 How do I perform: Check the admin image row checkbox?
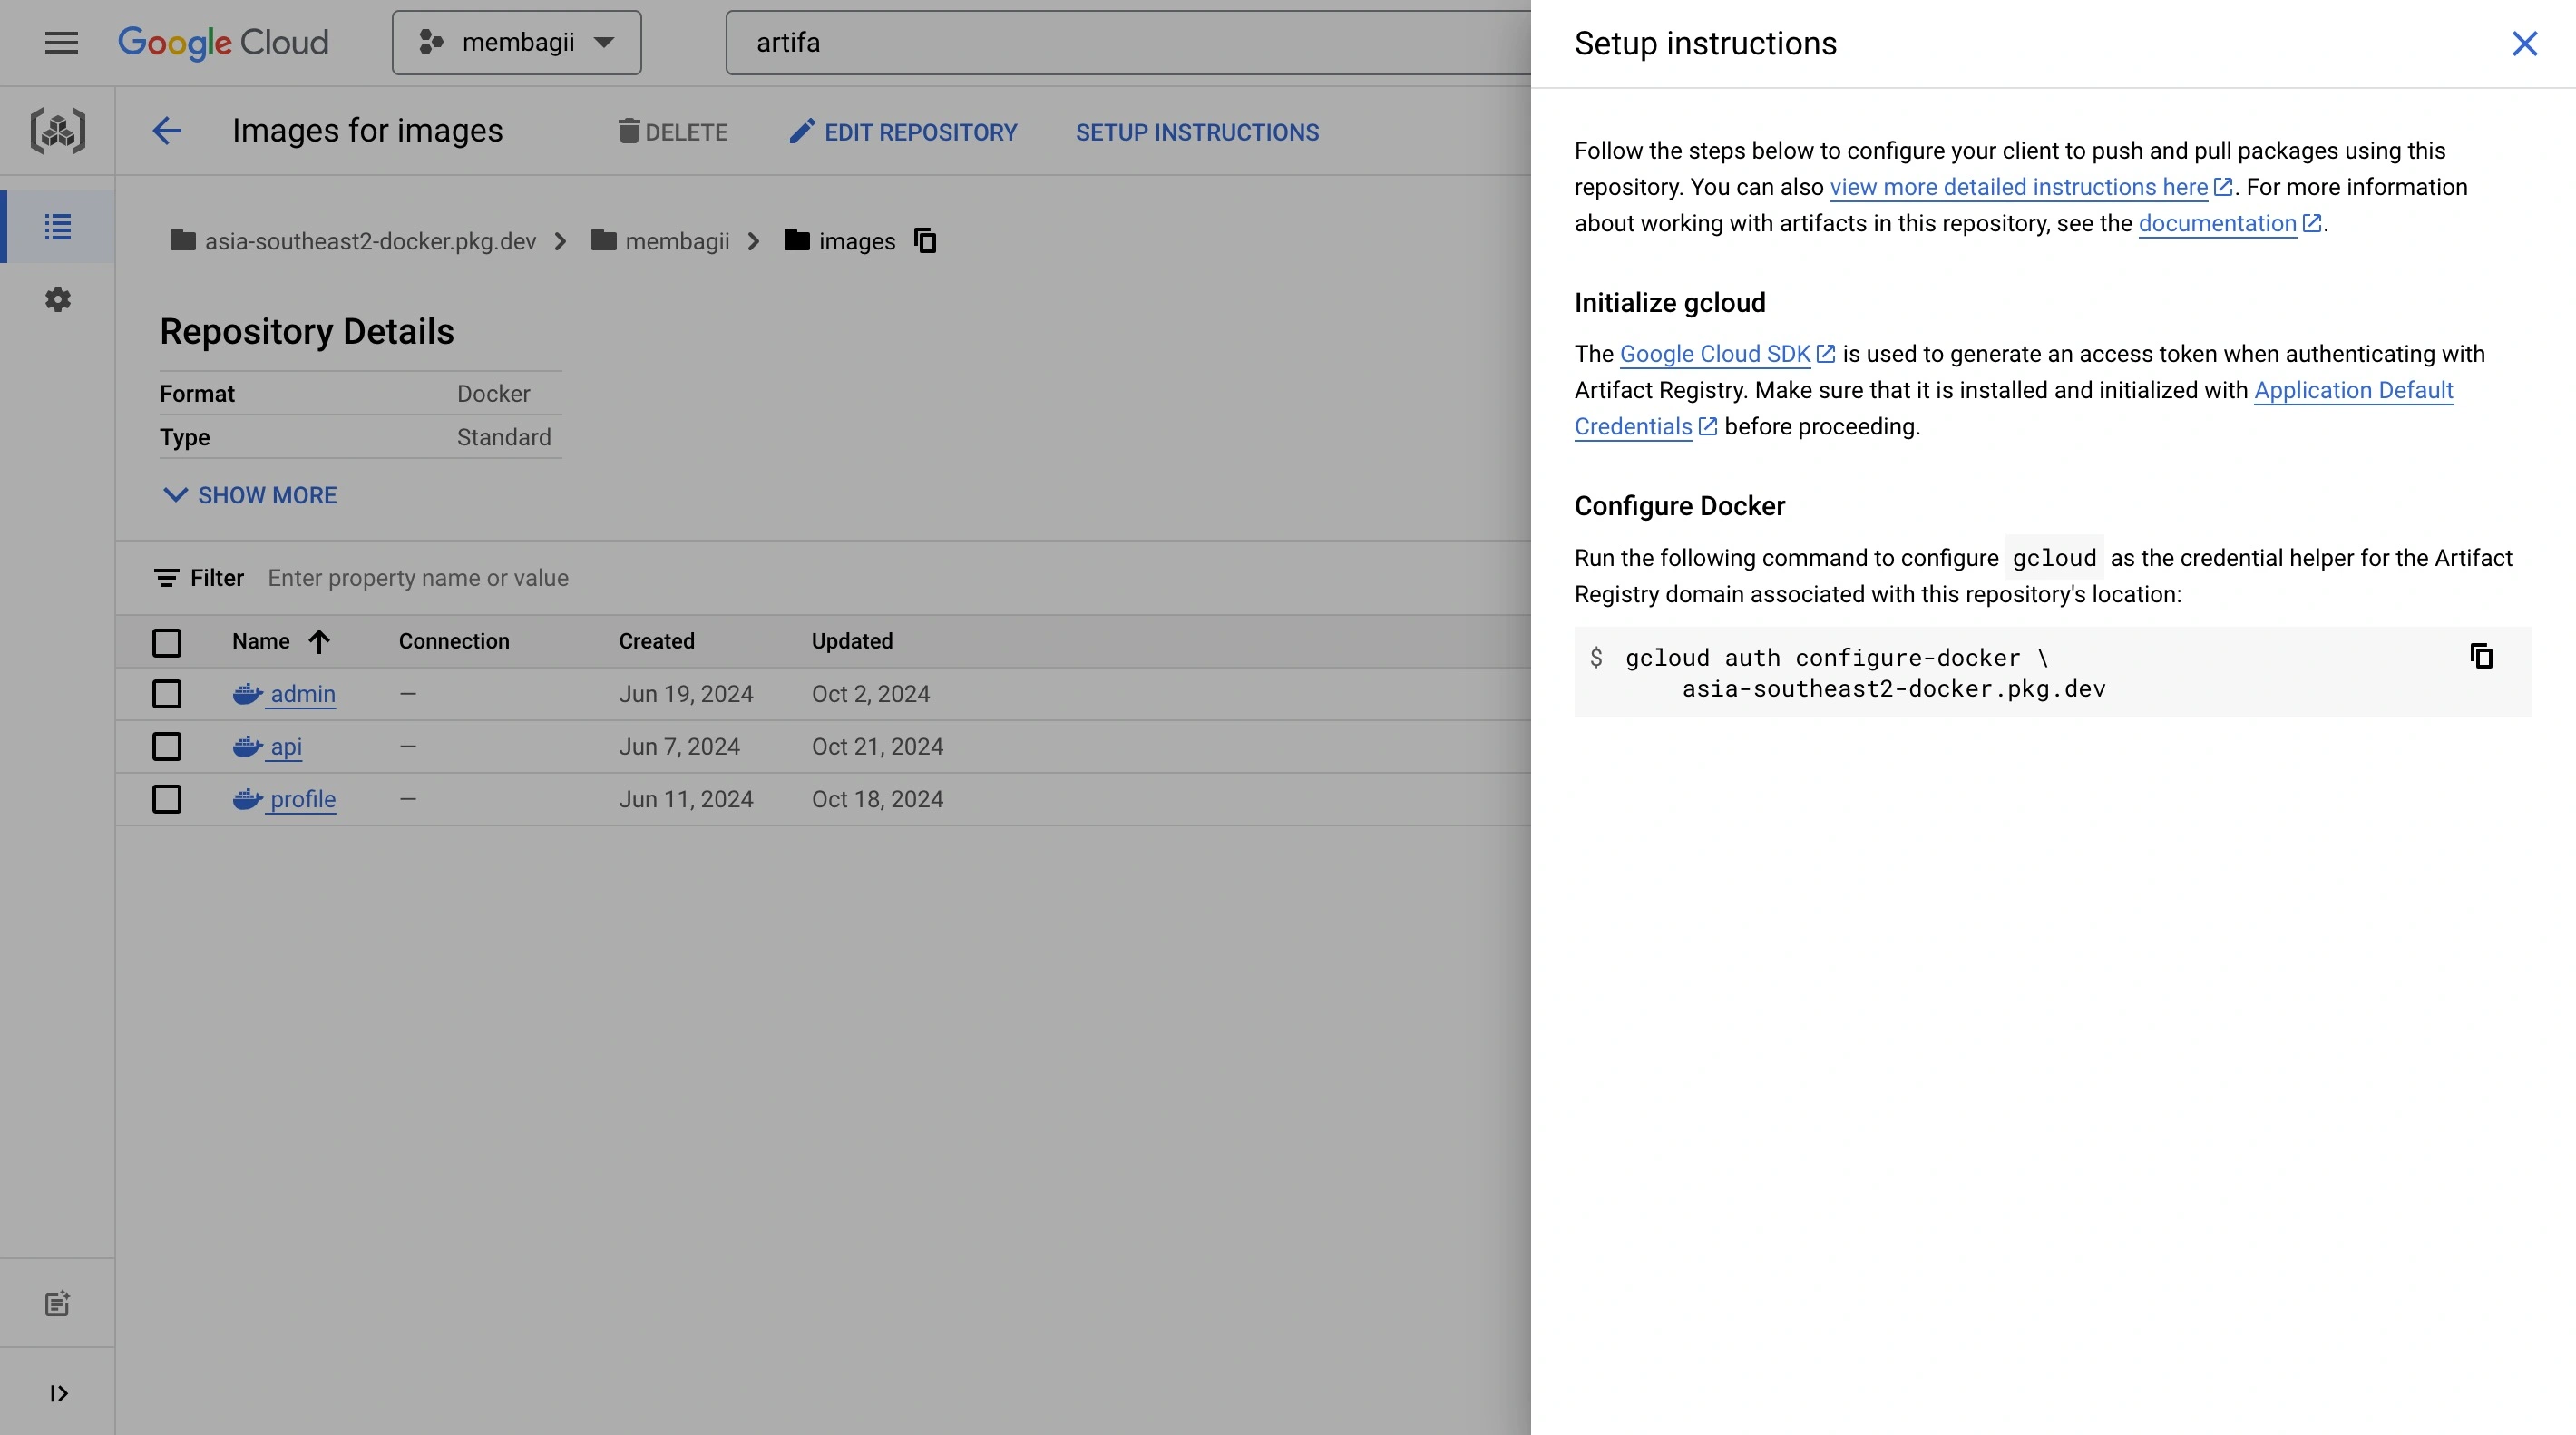(x=167, y=694)
